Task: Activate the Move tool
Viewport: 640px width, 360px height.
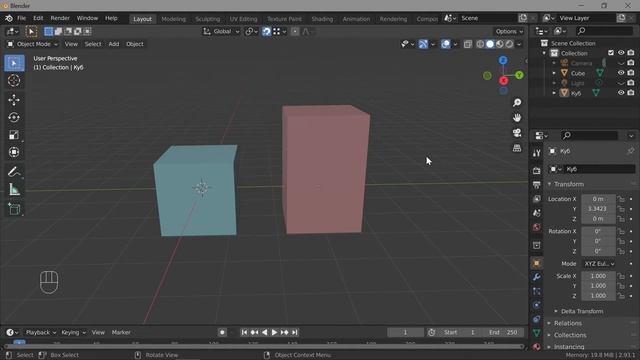Action: (x=14, y=100)
